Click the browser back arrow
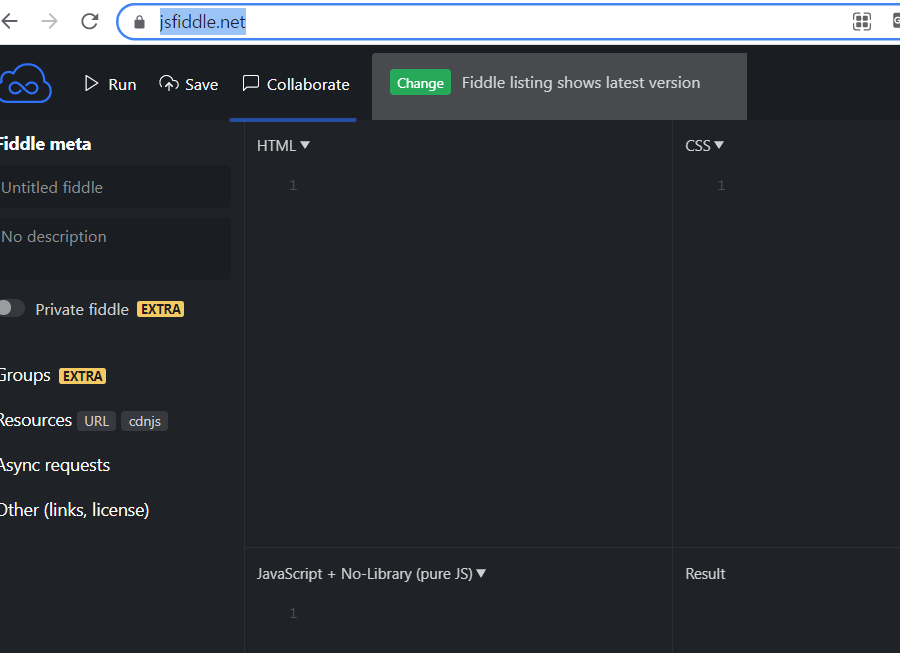 [9, 22]
